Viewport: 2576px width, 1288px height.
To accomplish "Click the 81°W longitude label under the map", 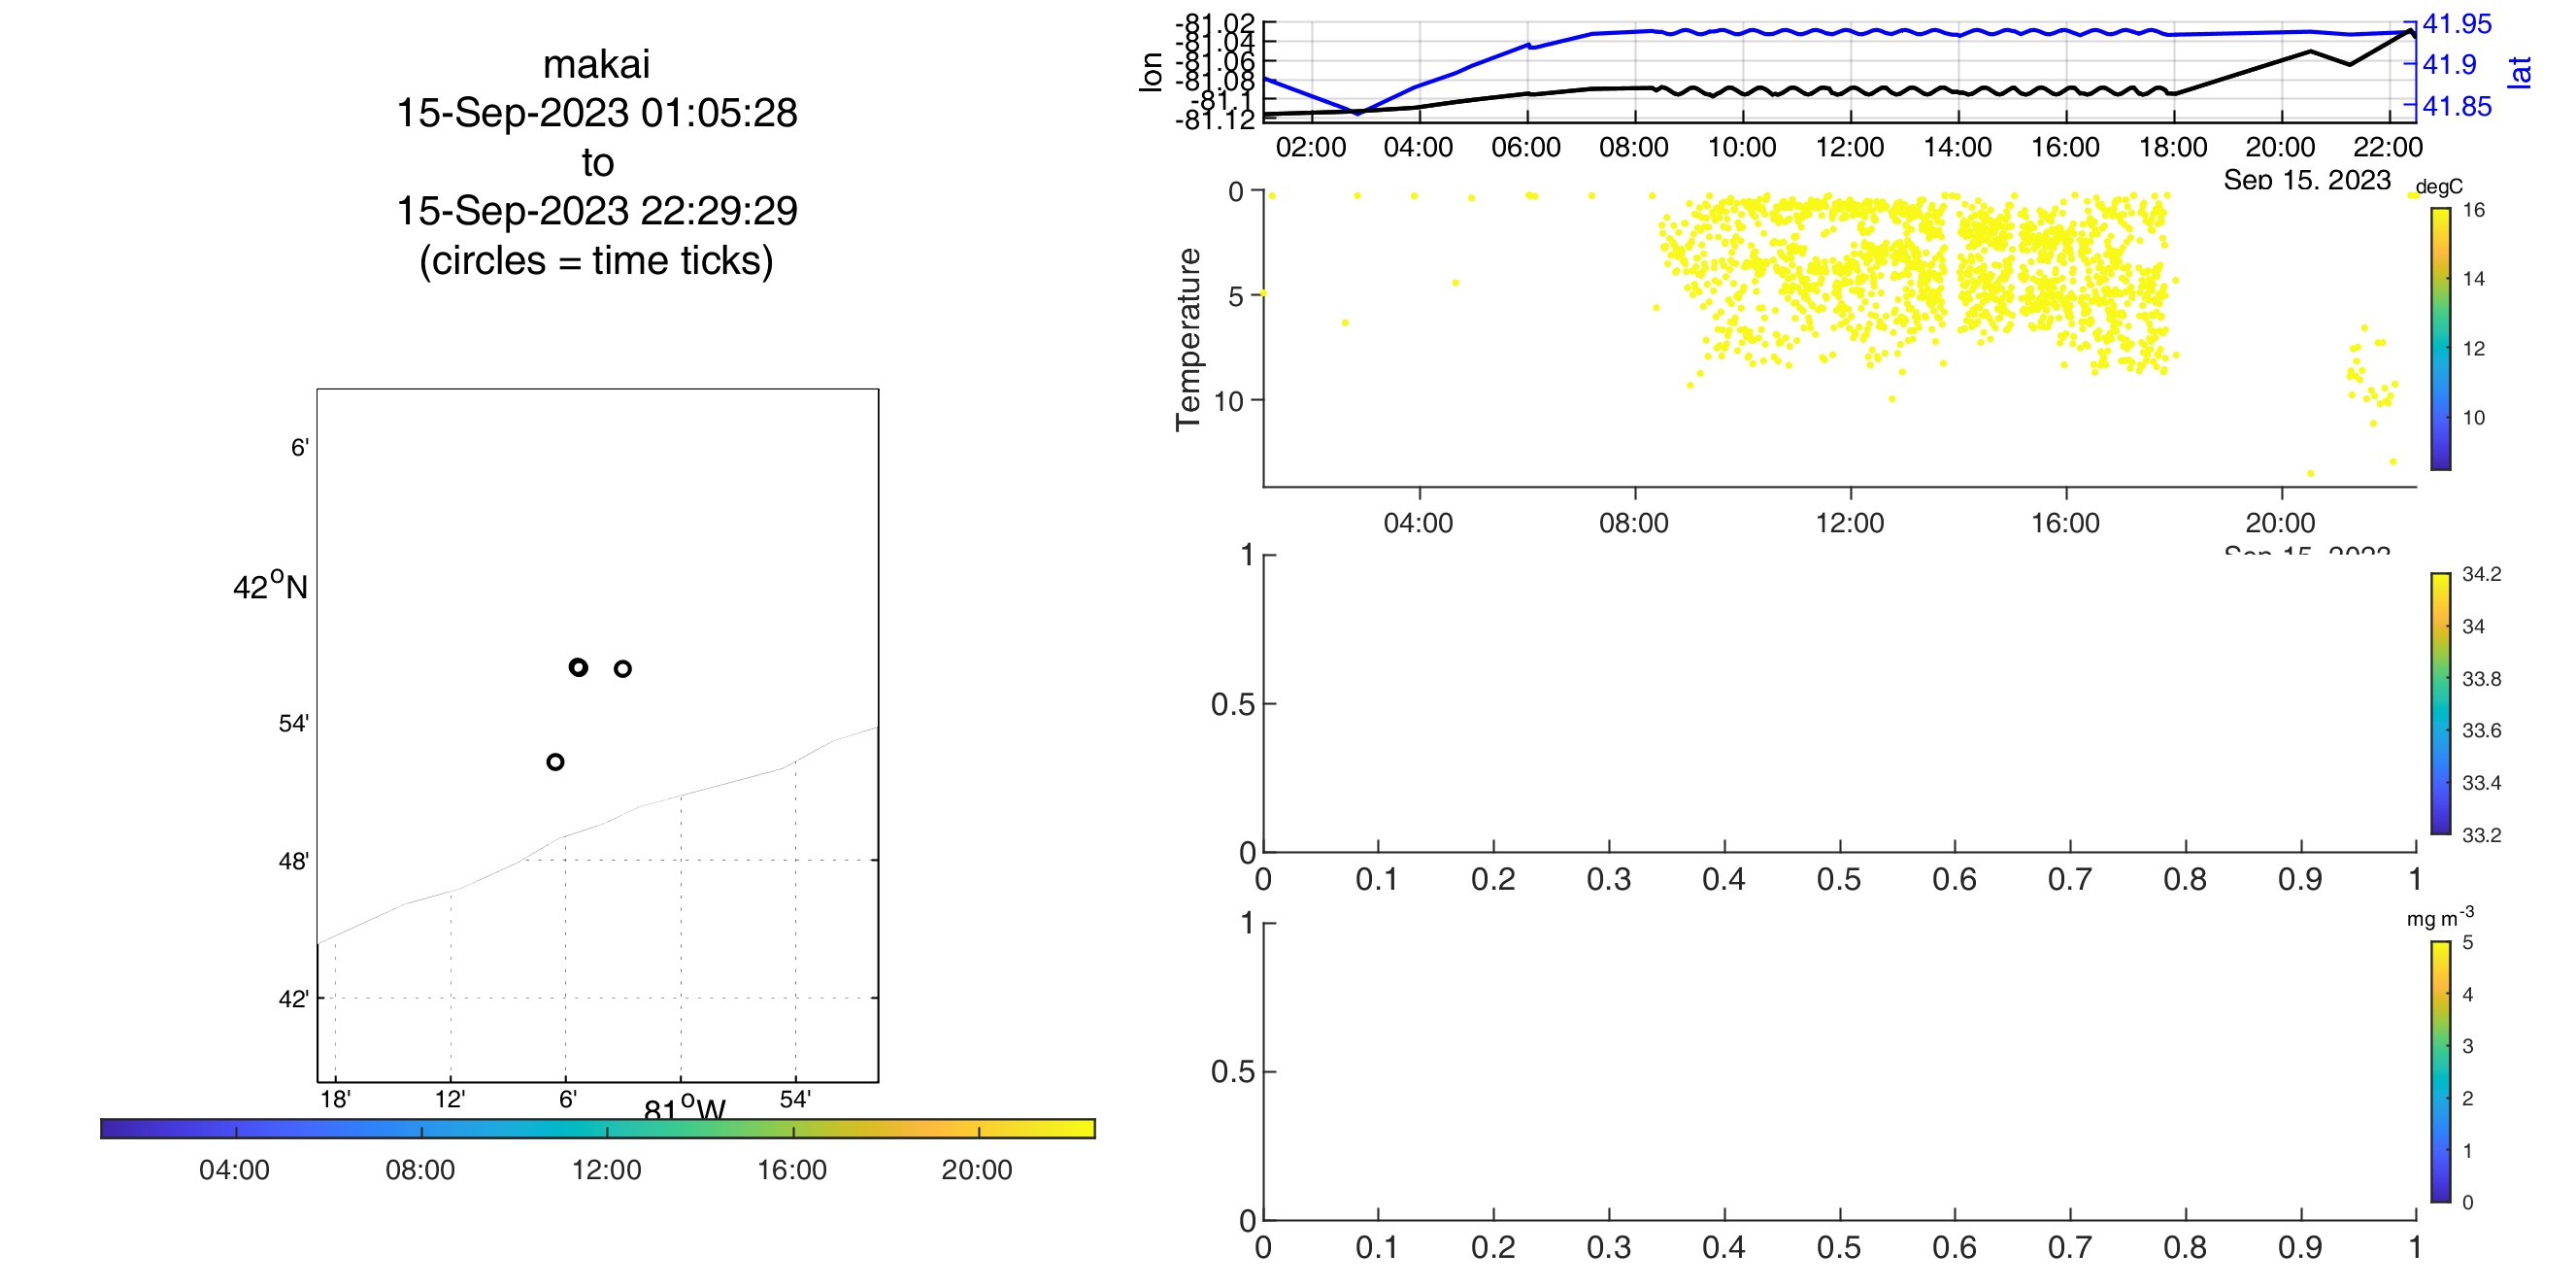I will tap(685, 1109).
